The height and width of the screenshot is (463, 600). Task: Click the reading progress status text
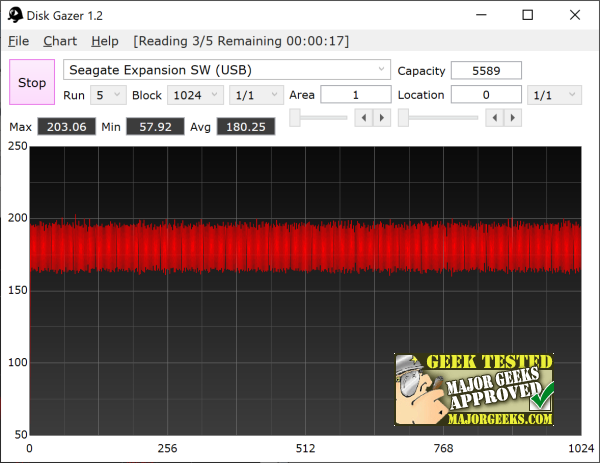pyautogui.click(x=241, y=41)
